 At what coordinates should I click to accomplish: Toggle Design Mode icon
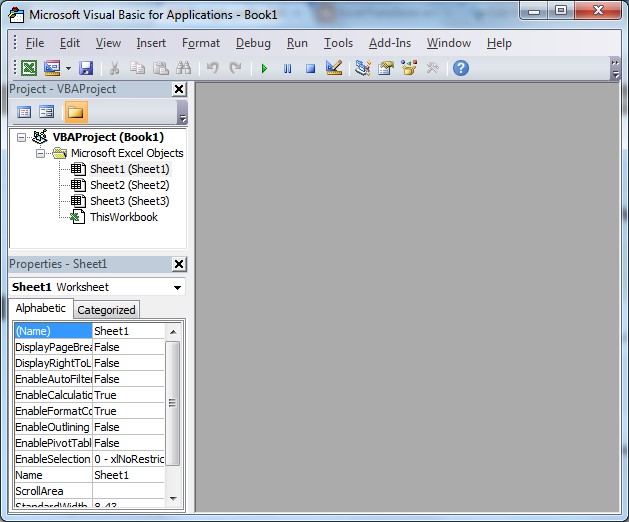334,68
